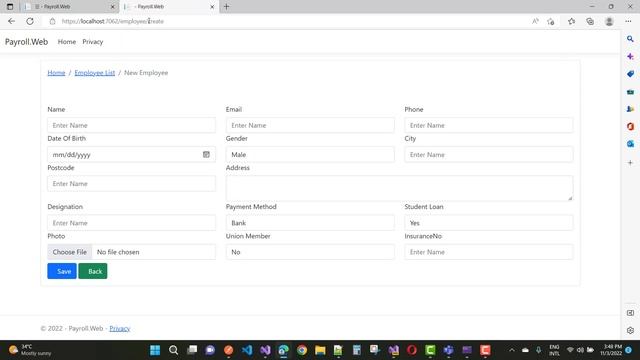Open Privacy in the navbar
The image size is (640, 360).
click(93, 42)
